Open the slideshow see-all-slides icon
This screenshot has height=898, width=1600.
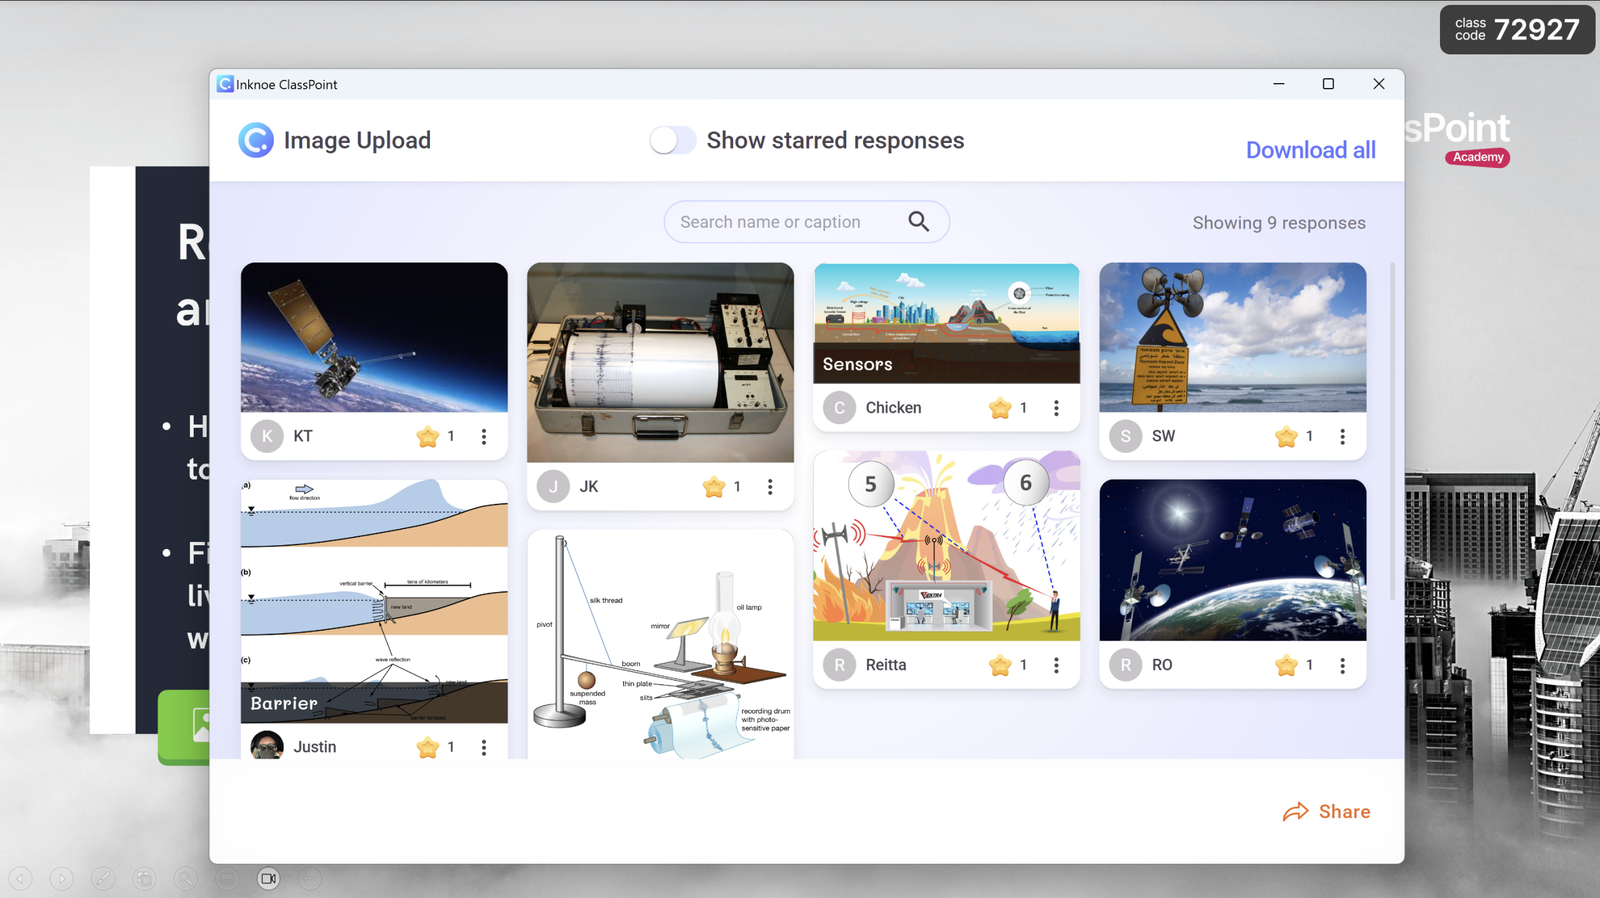(x=144, y=879)
